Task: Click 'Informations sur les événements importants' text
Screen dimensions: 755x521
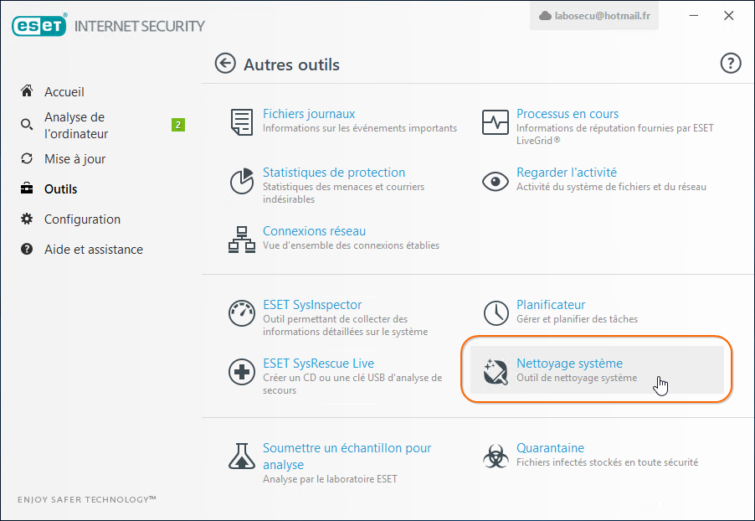Action: pos(360,128)
